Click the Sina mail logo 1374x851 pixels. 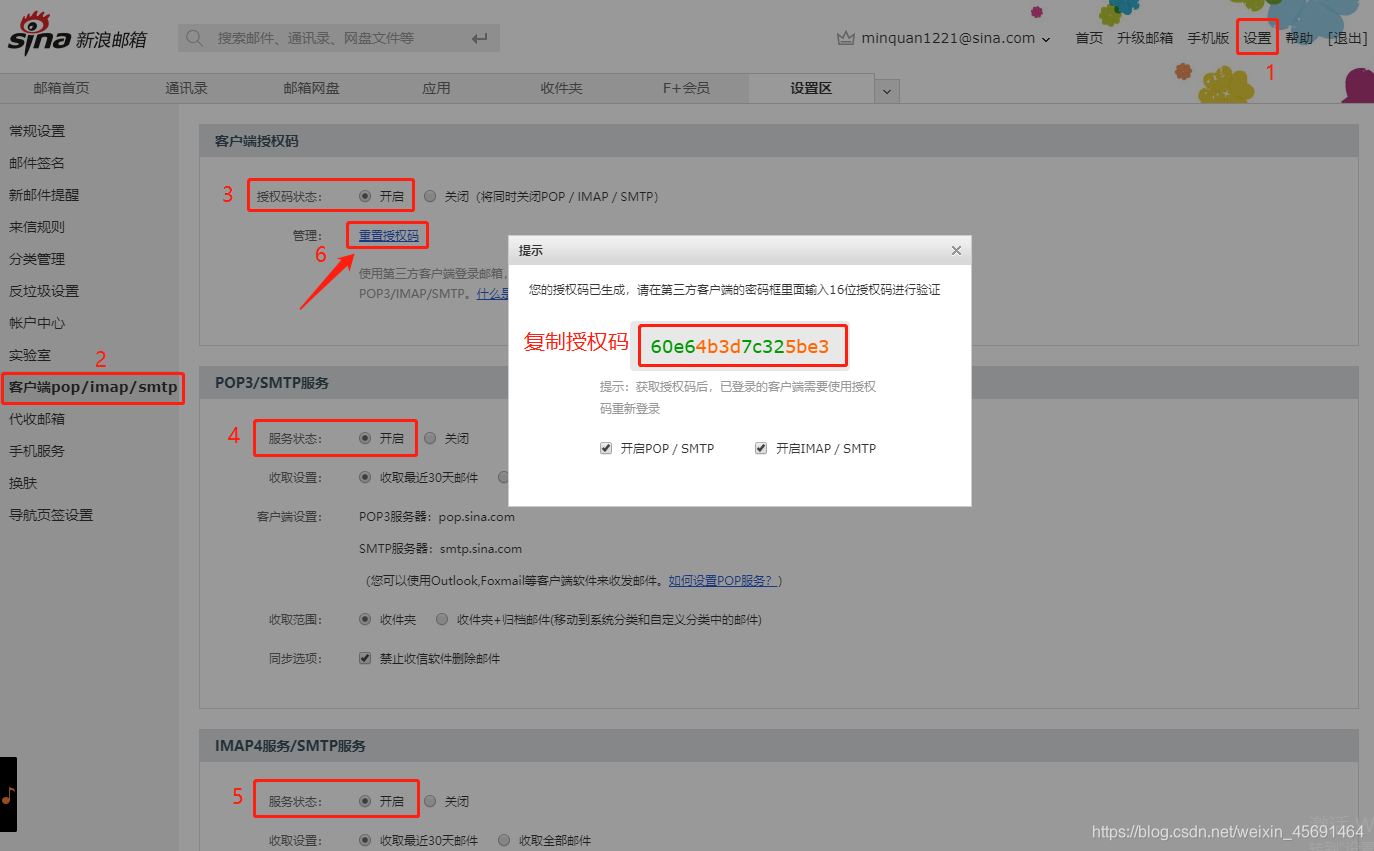tap(78, 34)
